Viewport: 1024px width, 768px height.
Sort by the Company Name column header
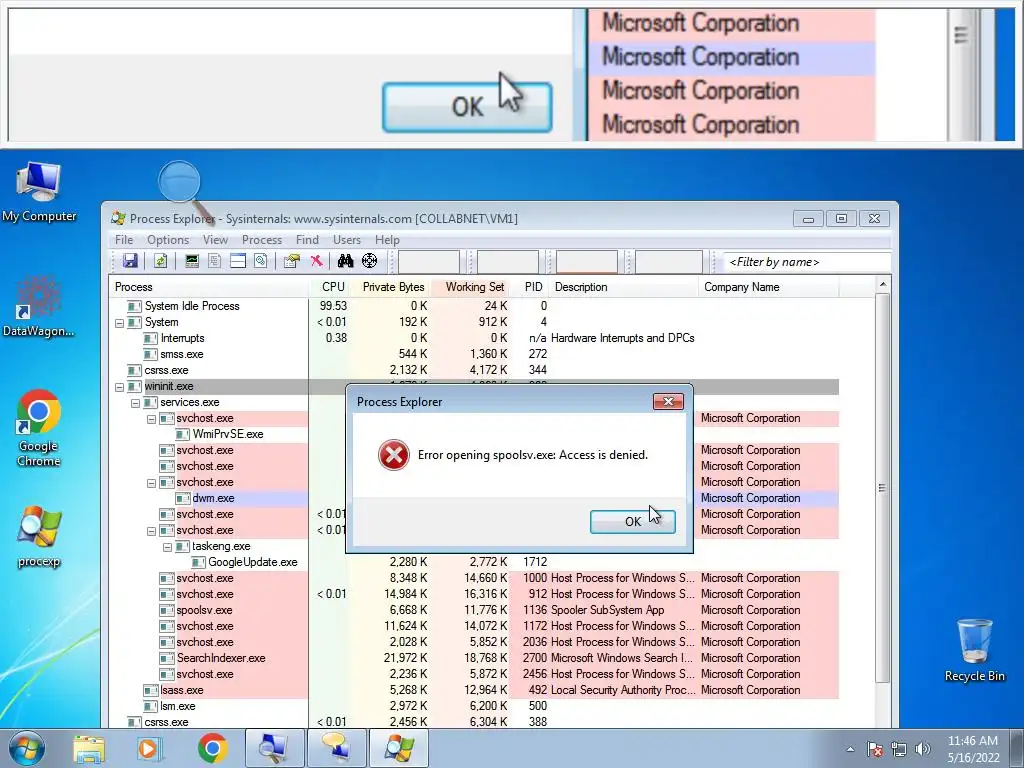coord(769,287)
